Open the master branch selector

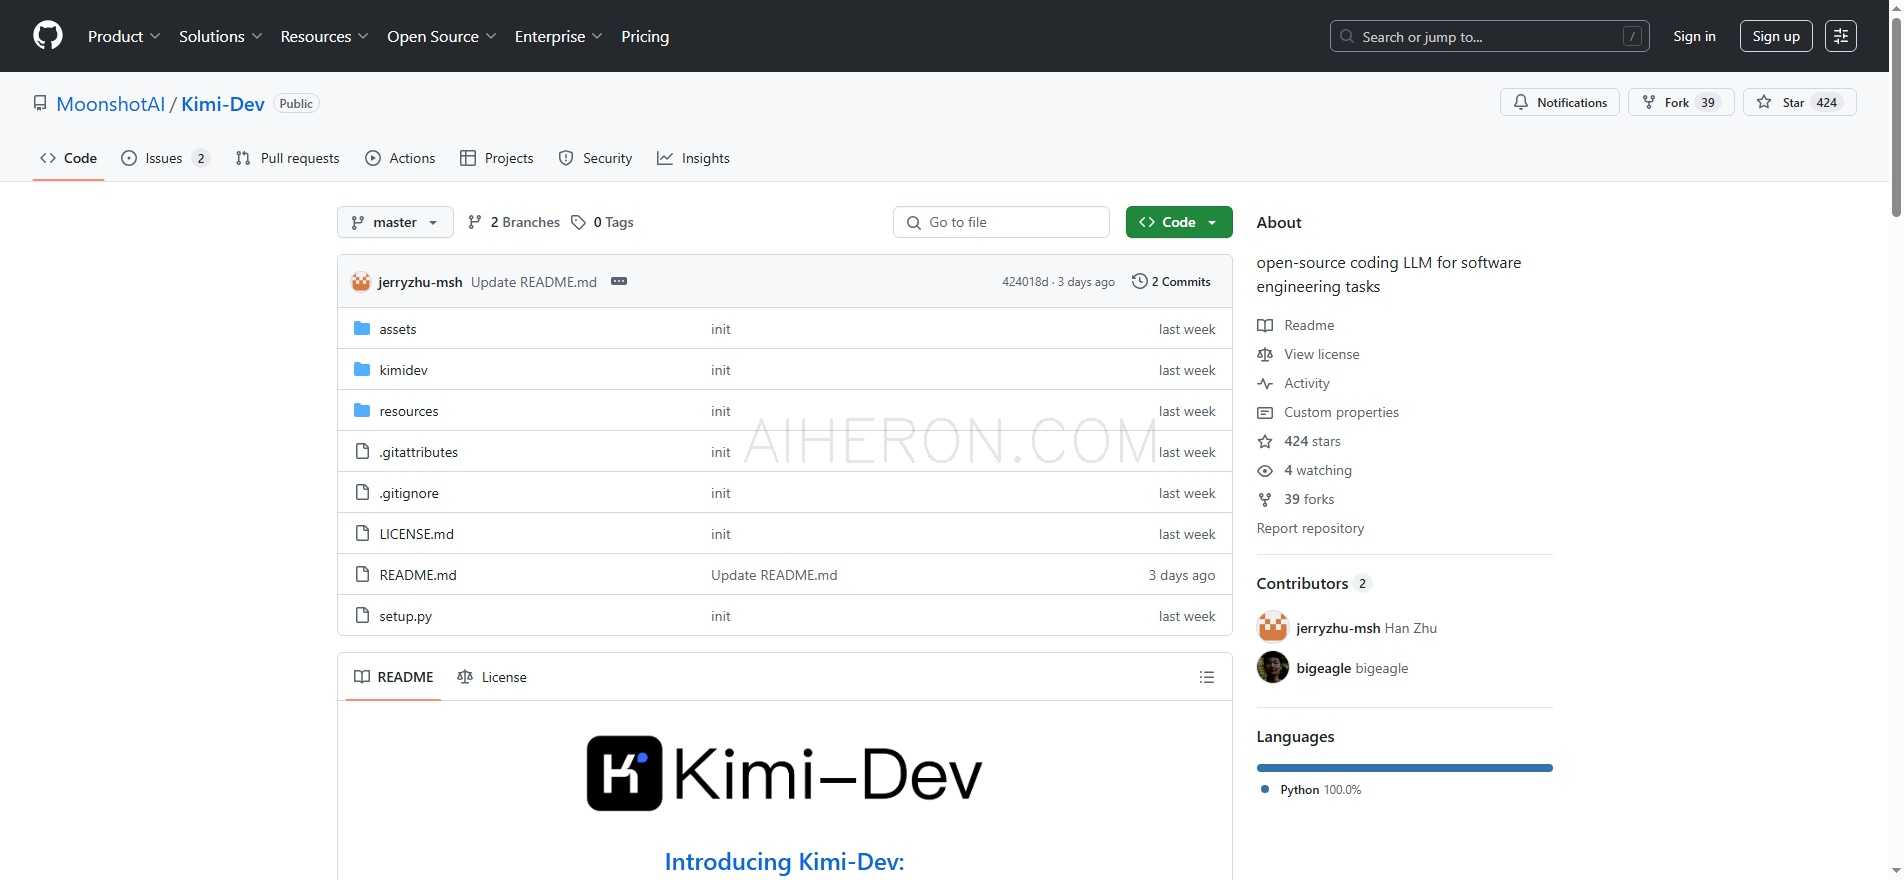pyautogui.click(x=395, y=222)
